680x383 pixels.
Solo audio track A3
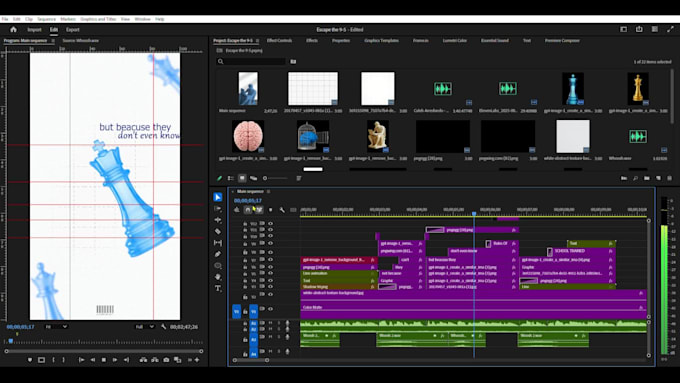[x=279, y=337]
